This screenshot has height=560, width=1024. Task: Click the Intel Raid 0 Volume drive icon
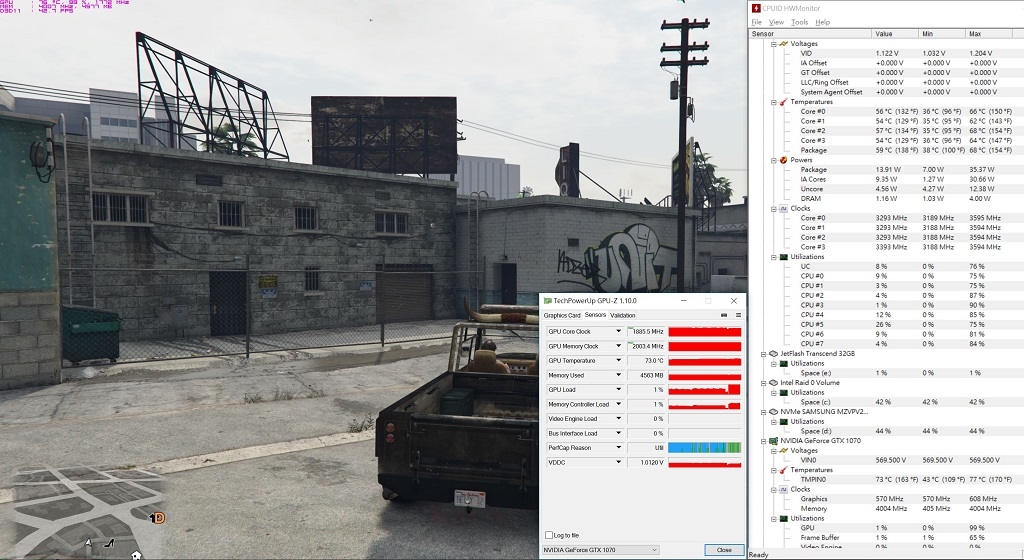pyautogui.click(x=773, y=382)
